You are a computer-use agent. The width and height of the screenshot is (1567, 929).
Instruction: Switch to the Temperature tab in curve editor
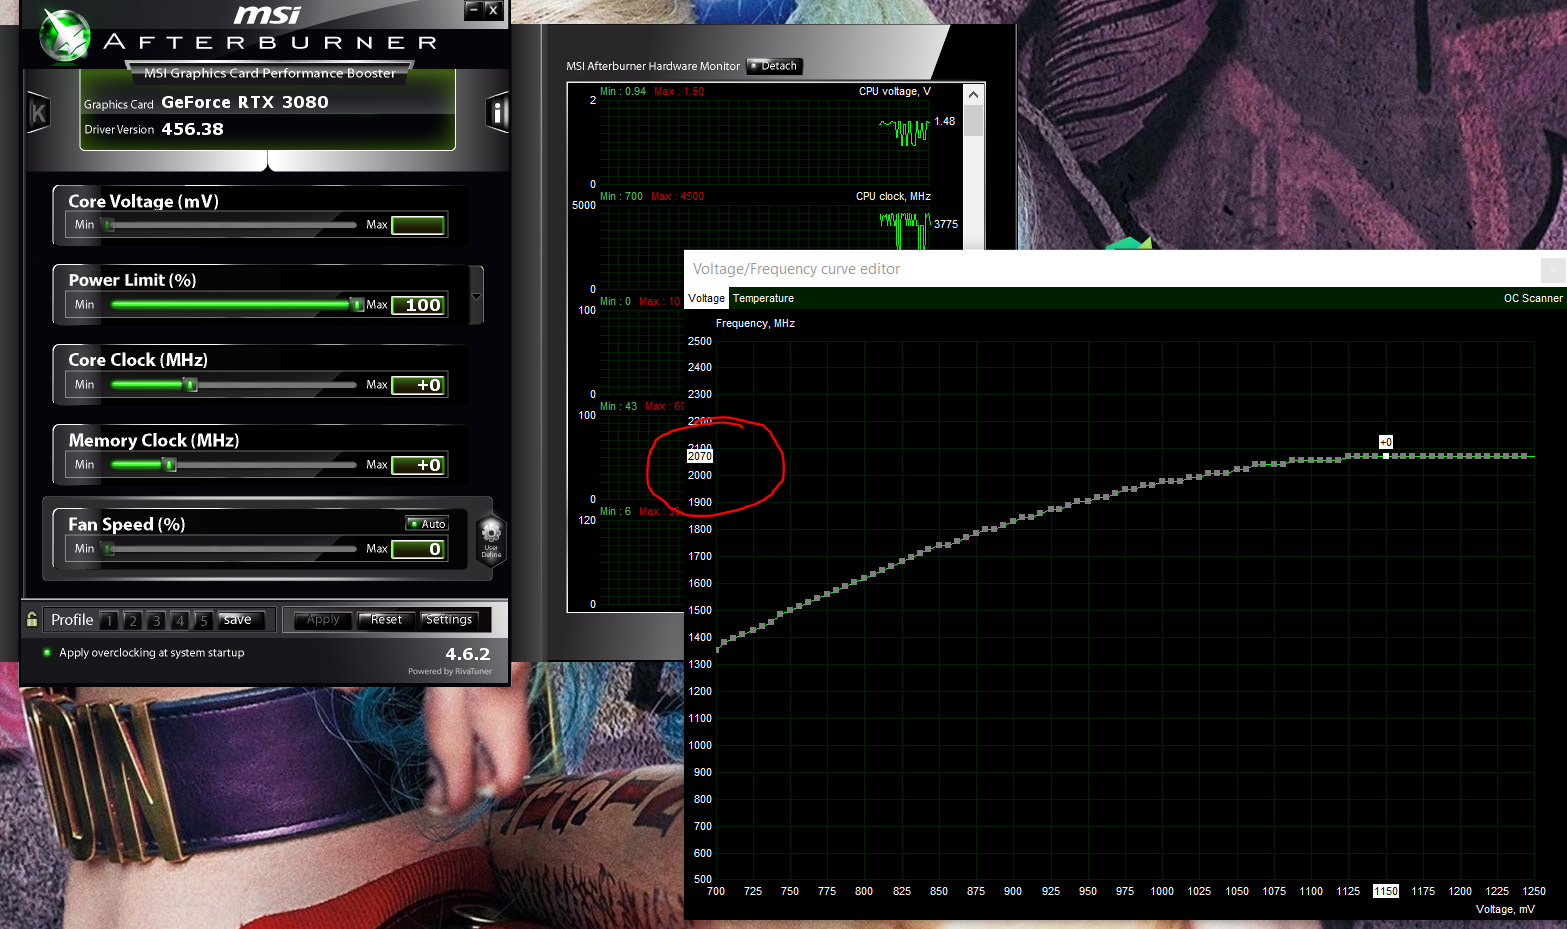tap(763, 298)
